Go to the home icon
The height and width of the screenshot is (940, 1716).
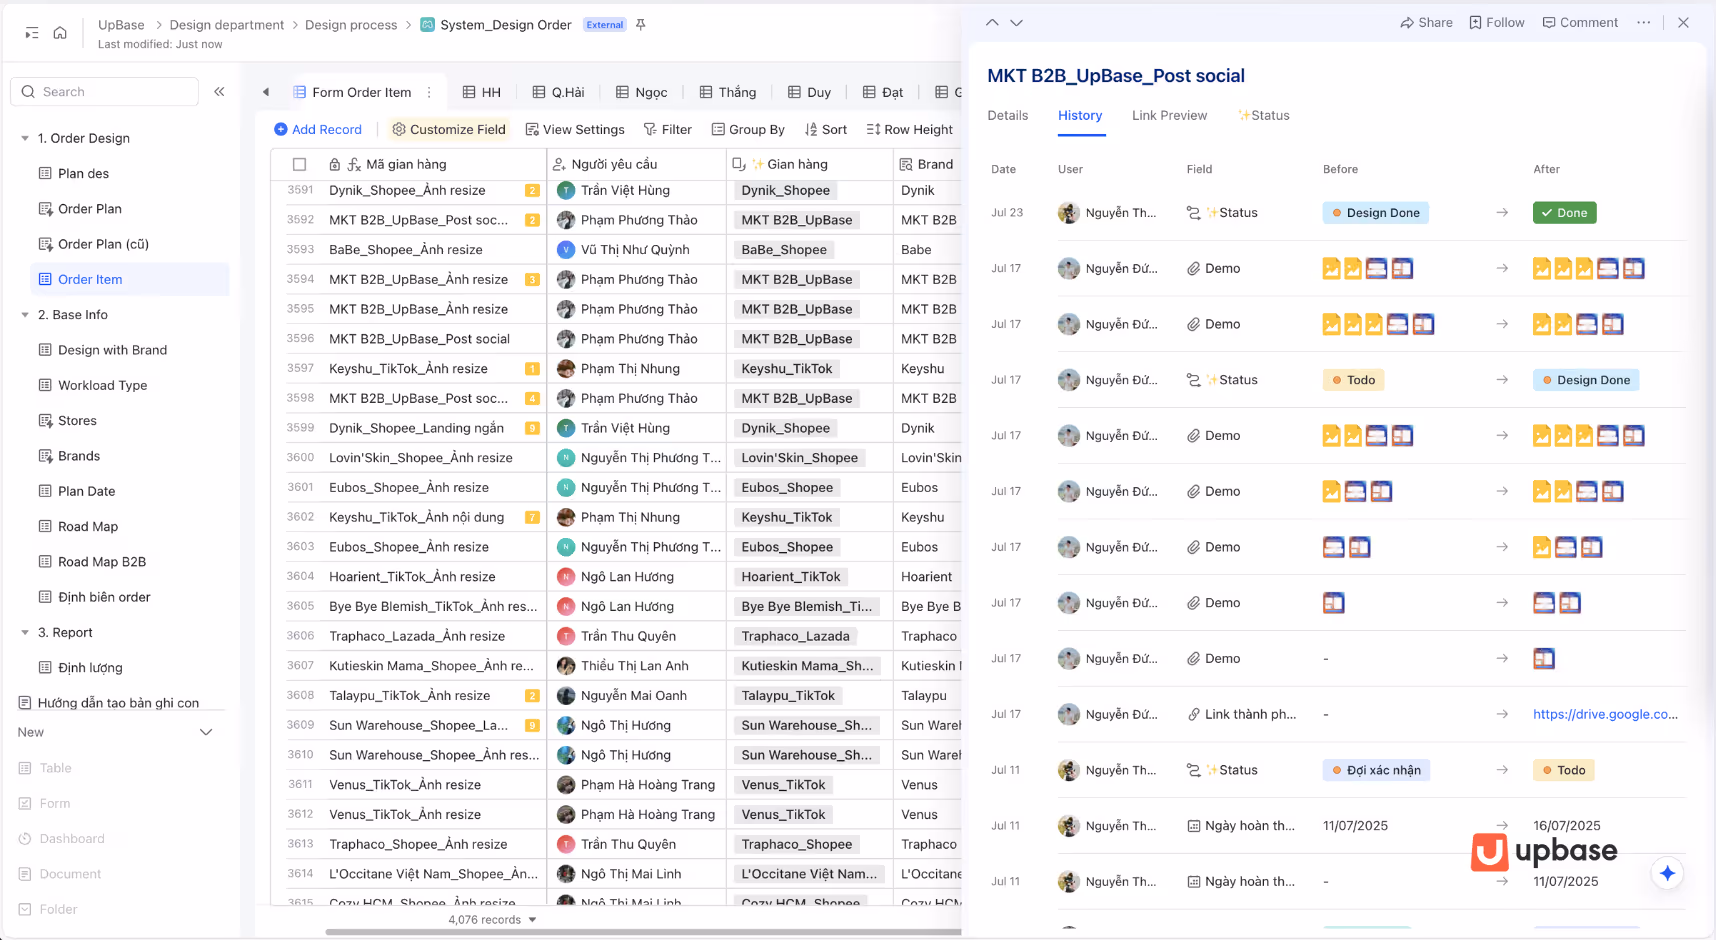click(x=60, y=33)
